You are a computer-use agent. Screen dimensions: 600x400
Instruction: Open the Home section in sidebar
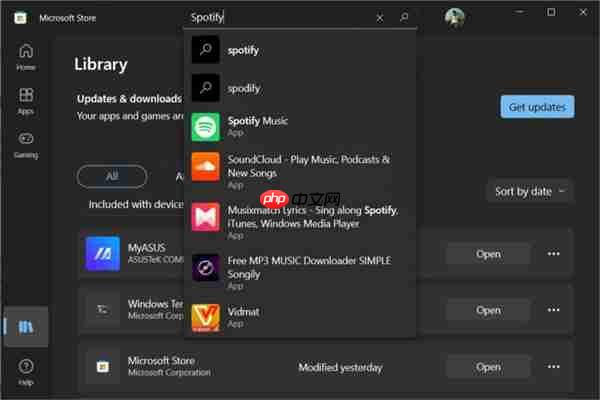[26, 57]
